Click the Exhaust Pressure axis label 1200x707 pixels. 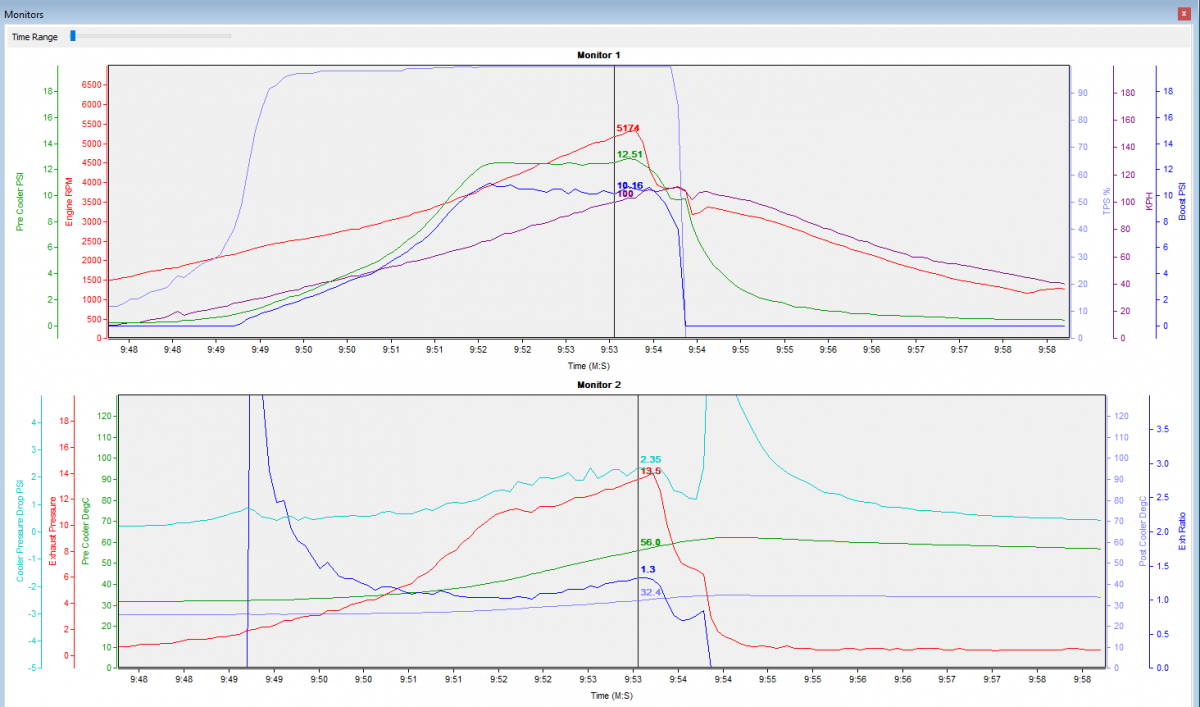point(53,531)
